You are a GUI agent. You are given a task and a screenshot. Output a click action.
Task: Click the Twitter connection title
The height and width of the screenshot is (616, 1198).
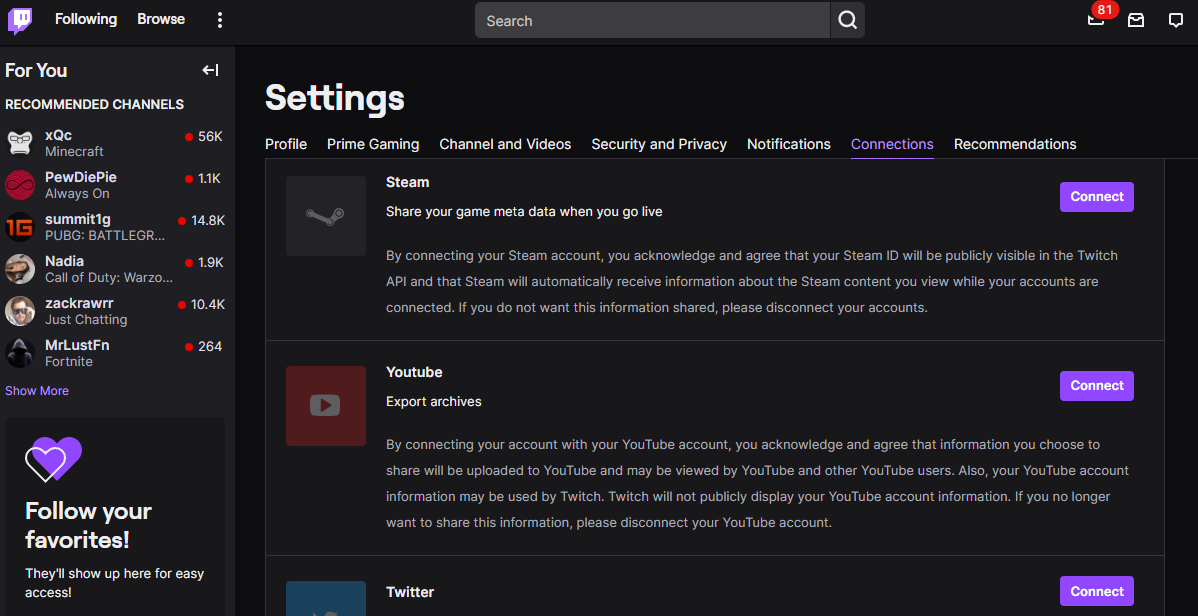pos(410,592)
